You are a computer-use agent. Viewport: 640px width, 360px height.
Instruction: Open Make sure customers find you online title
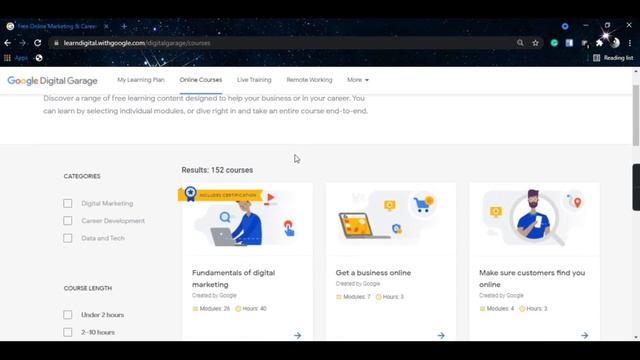pos(532,278)
